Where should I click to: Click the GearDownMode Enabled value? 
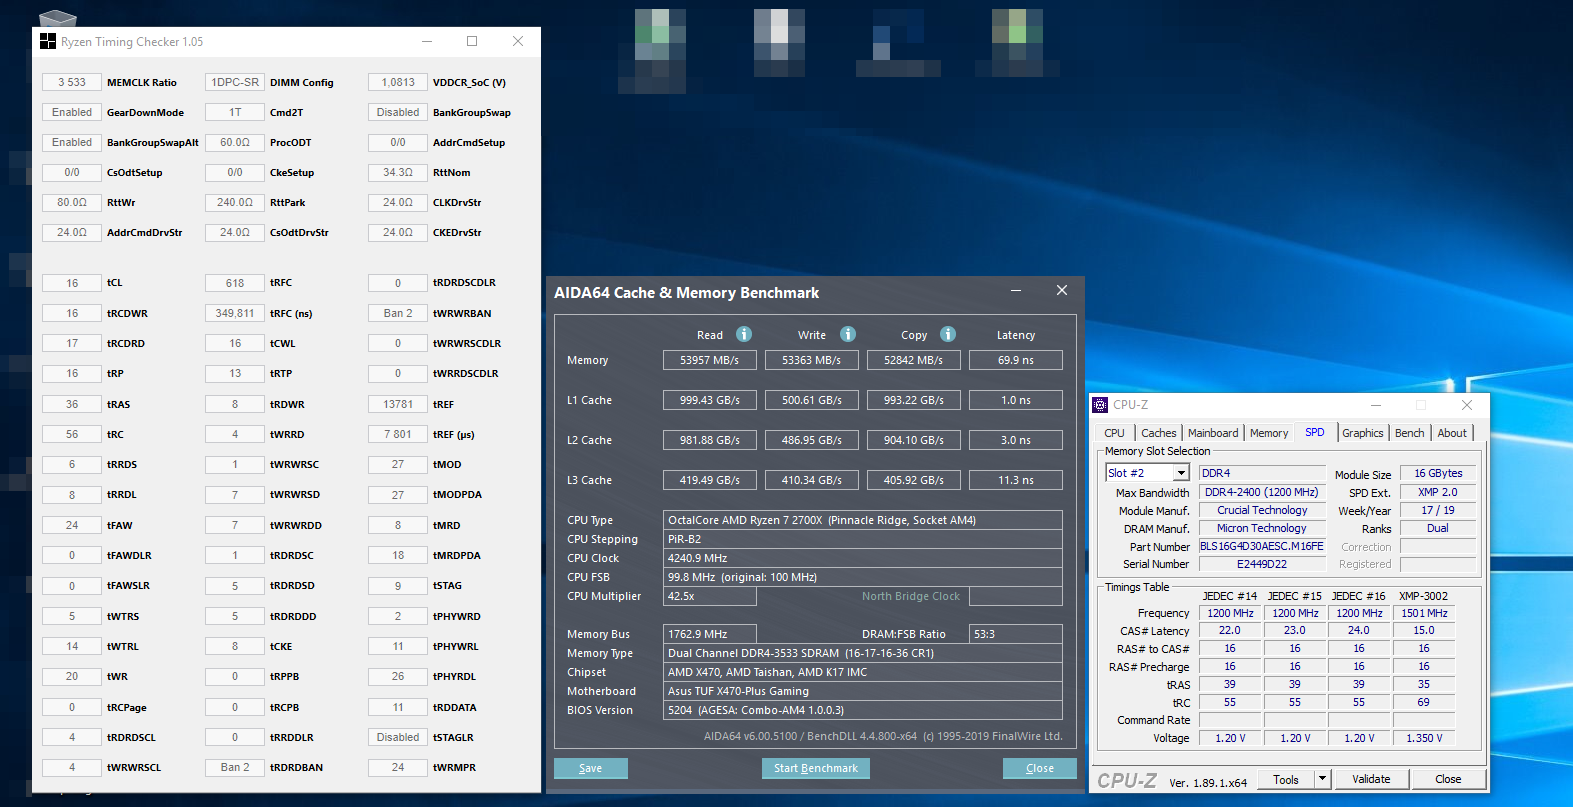[x=72, y=112]
